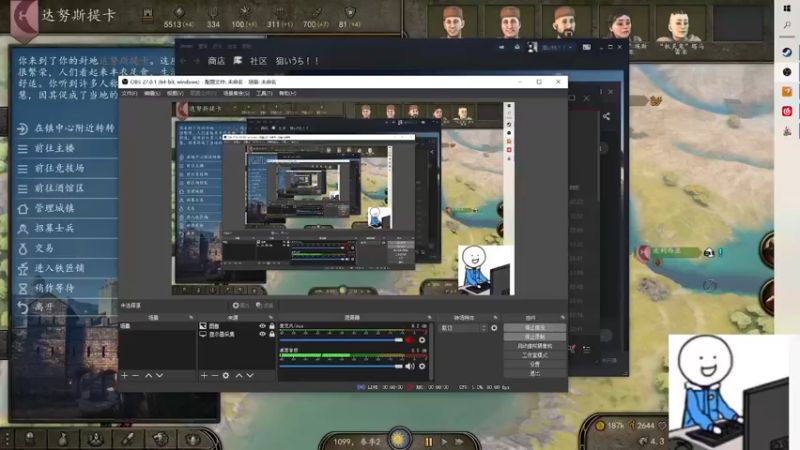Switch to the Library tab in the Steam window
Screen dimensions: 800x450
coord(238,61)
